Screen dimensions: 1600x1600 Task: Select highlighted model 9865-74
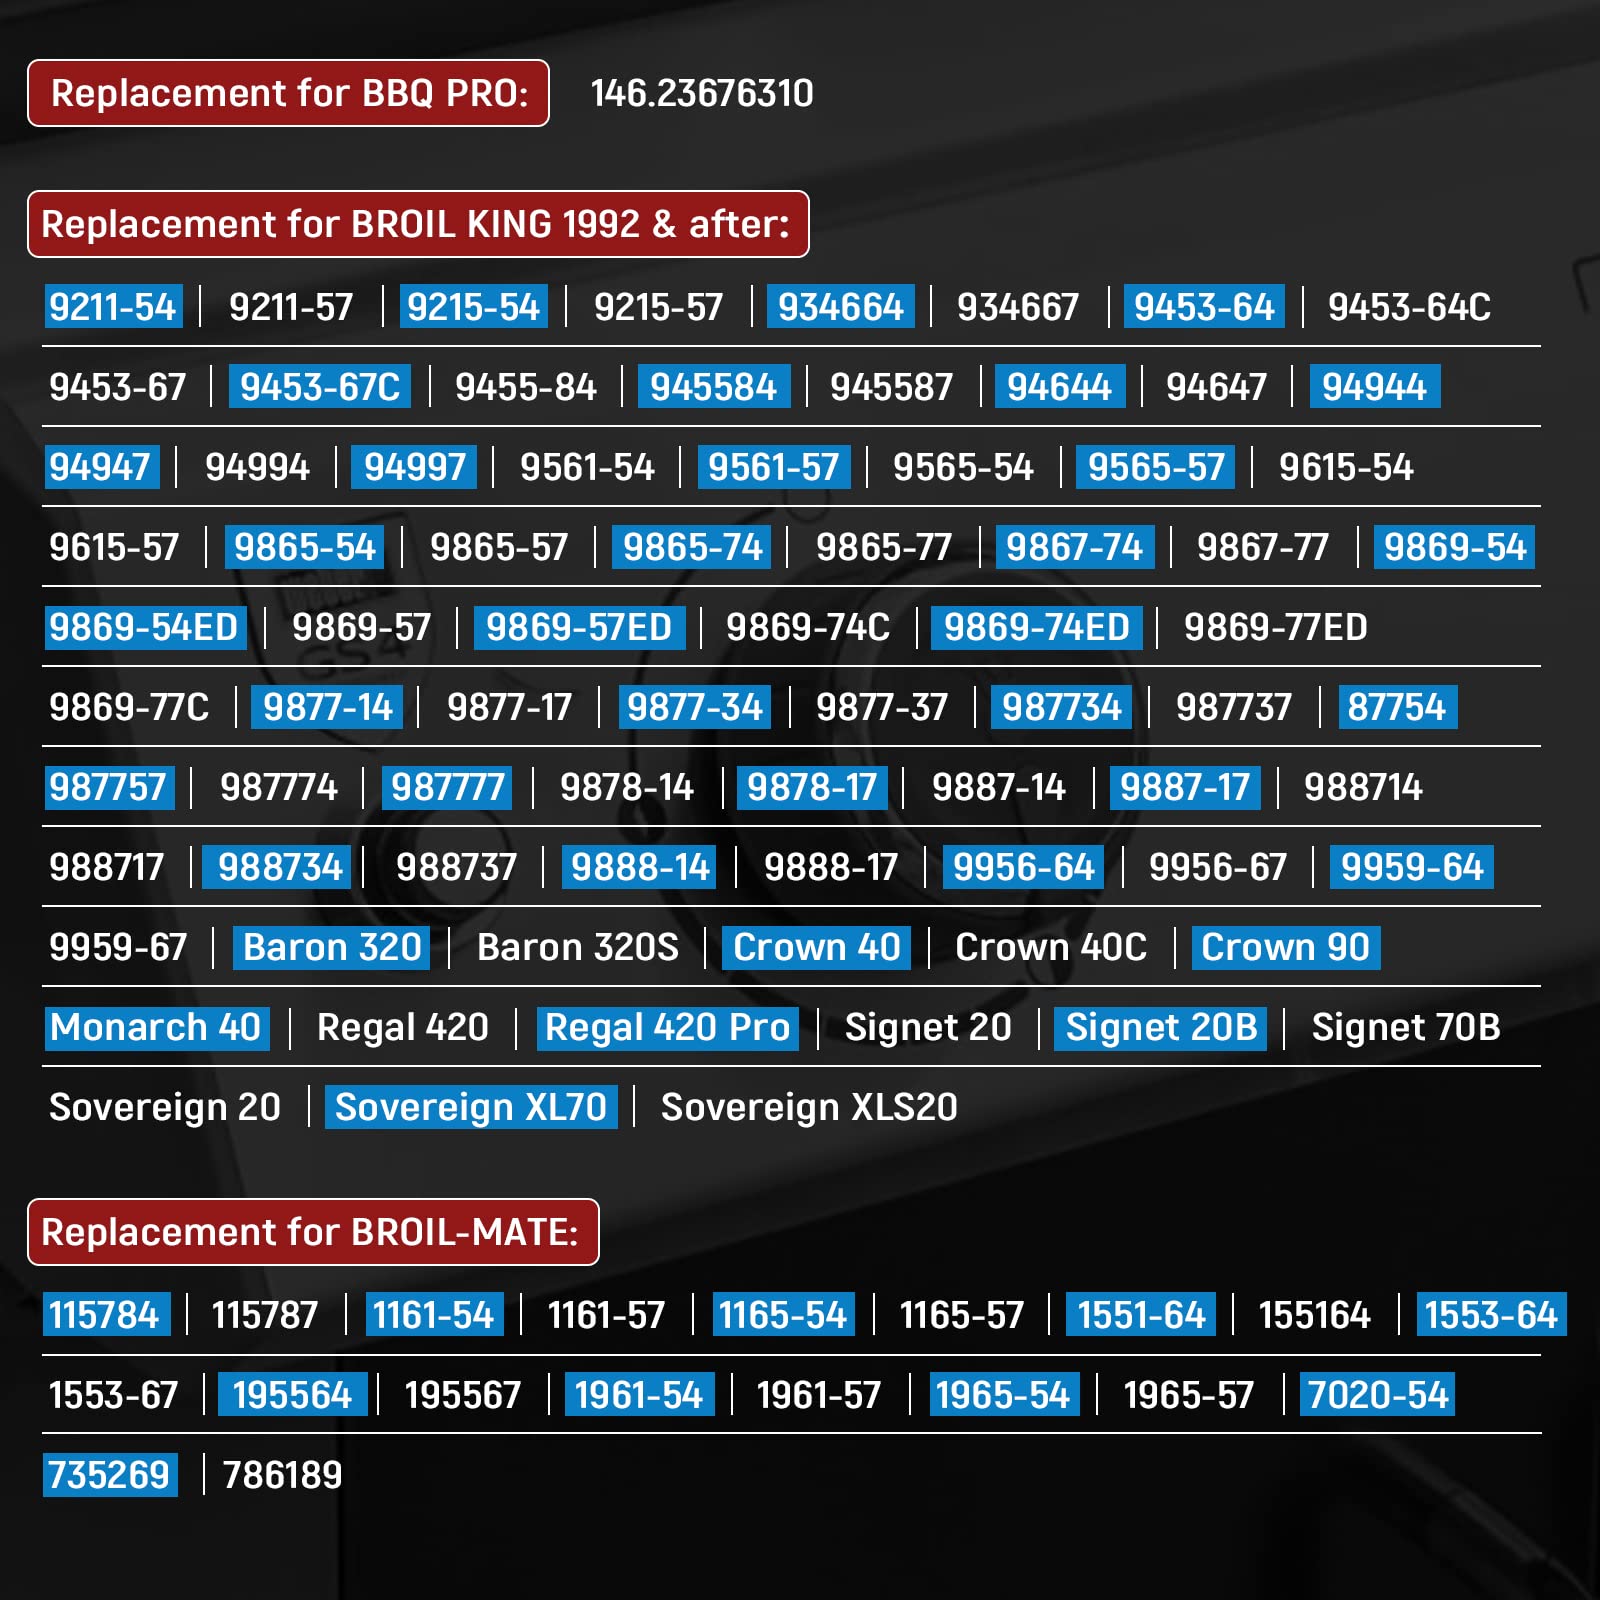click(692, 547)
